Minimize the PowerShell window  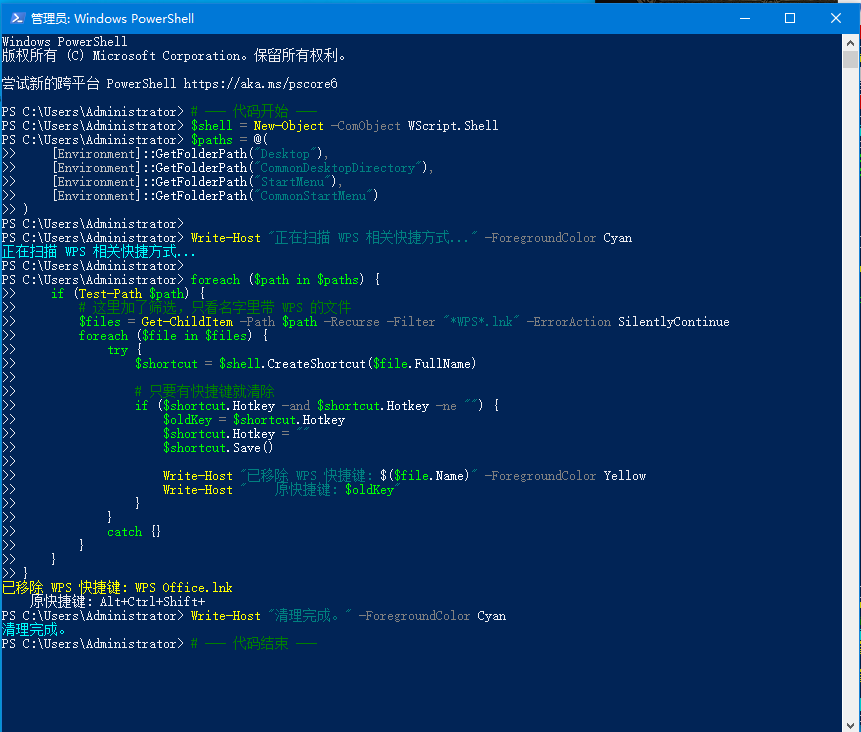(x=744, y=18)
